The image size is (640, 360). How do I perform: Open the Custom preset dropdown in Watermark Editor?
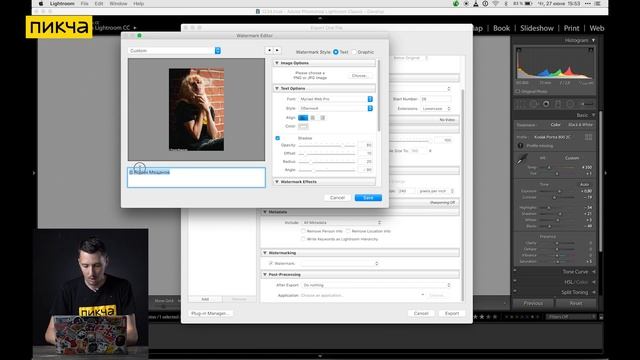click(x=174, y=51)
